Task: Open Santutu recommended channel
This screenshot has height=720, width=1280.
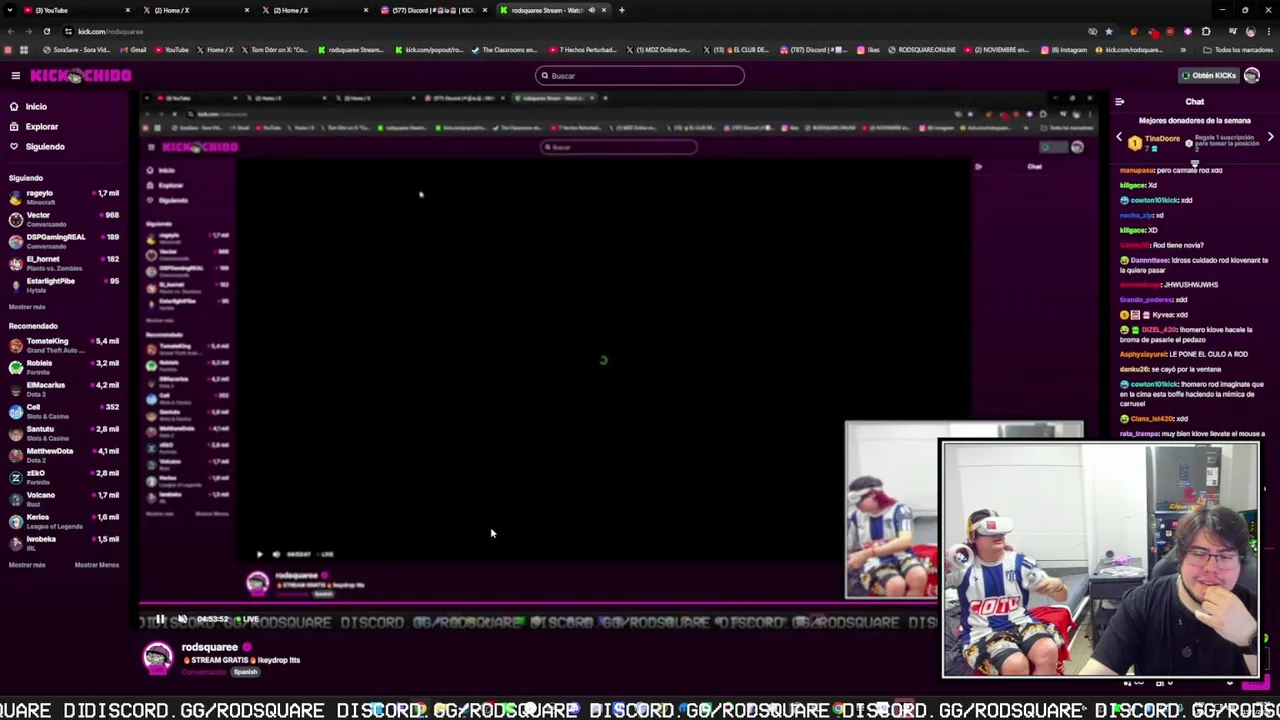Action: 64,433
